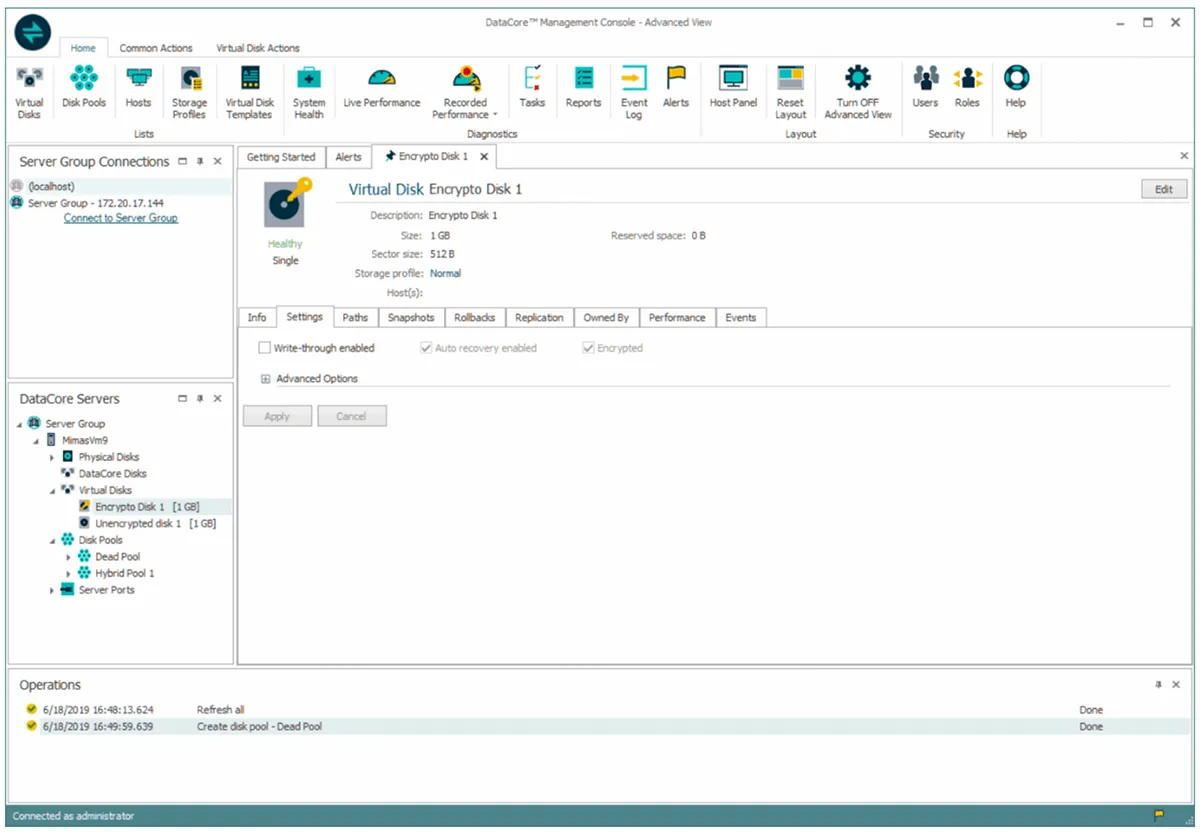Select Unencrypted disk 1 in tree
1200x832 pixels.
(146, 523)
